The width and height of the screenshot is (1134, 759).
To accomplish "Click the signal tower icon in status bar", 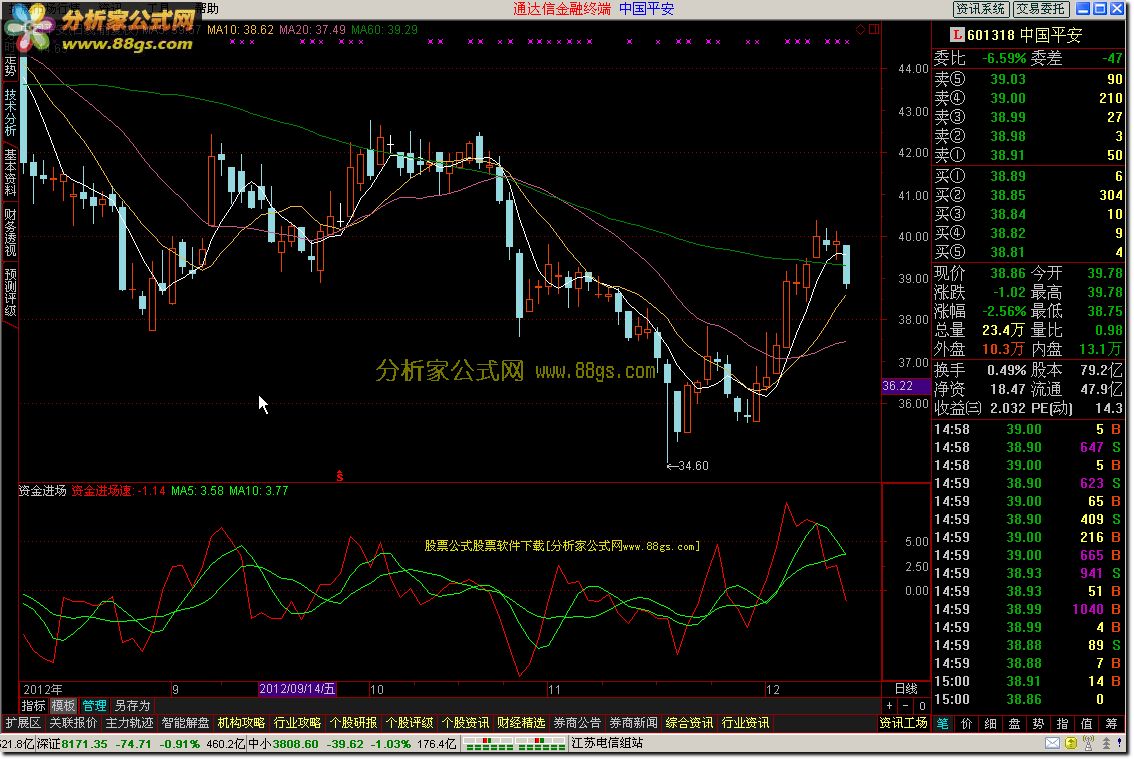I will (1089, 743).
